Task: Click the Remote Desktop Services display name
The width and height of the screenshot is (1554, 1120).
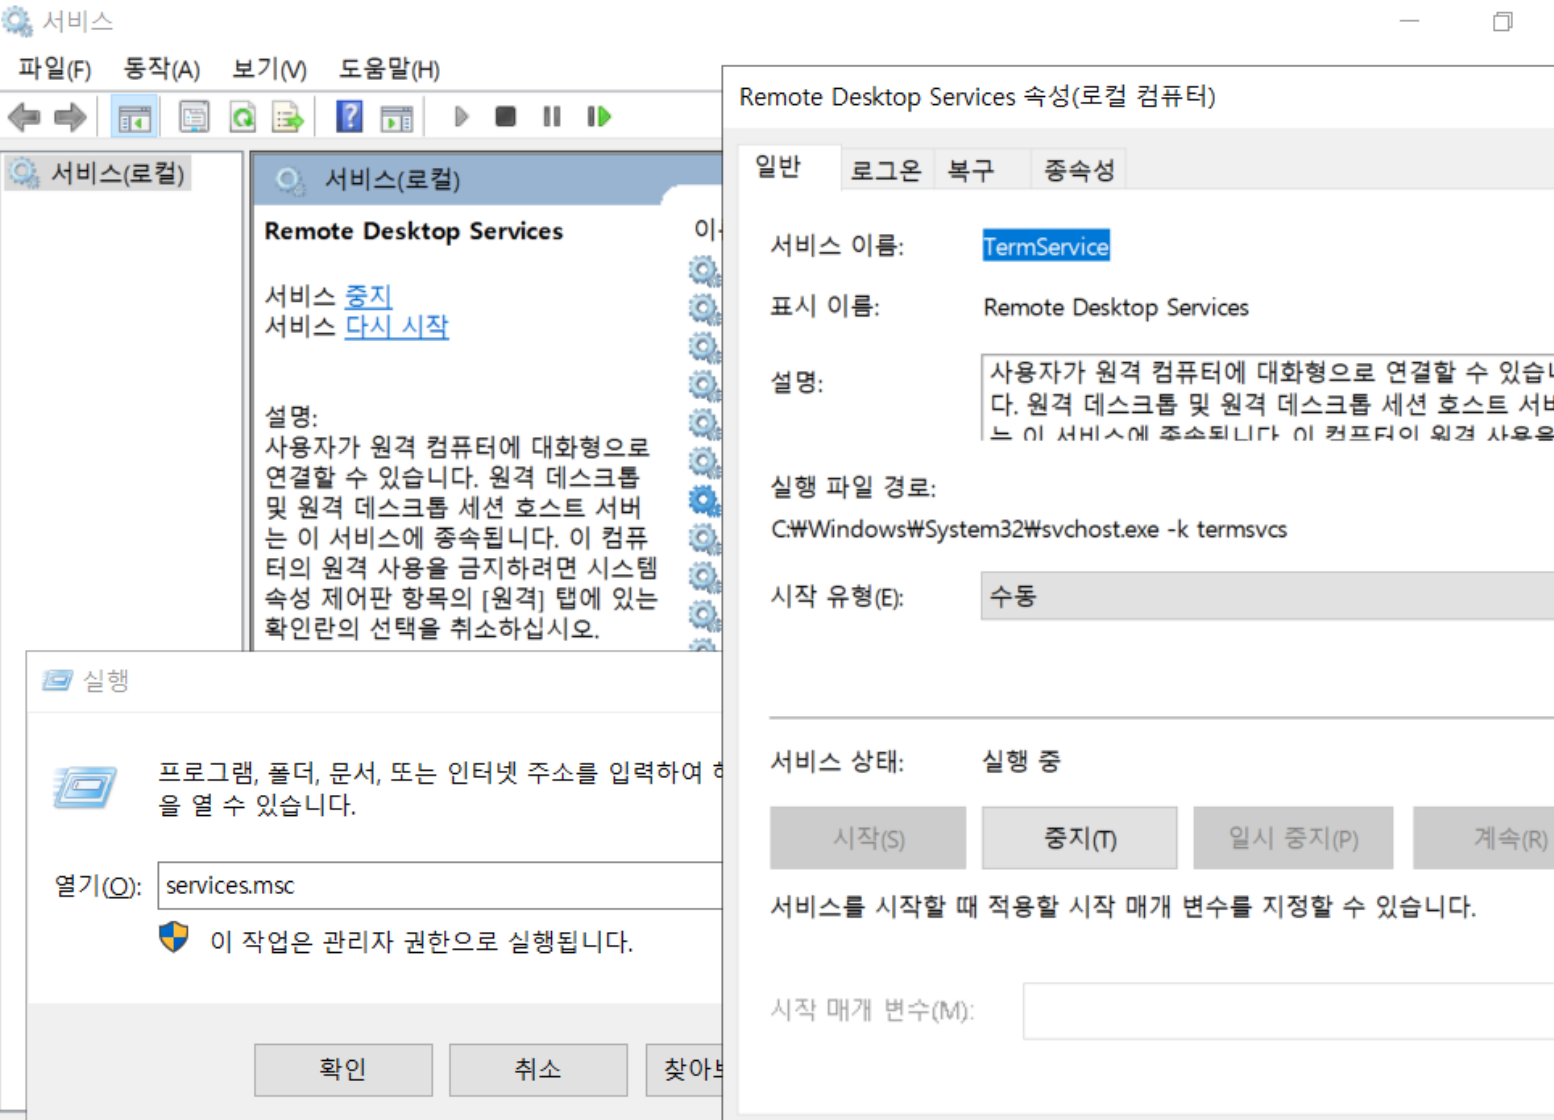Action: (1116, 307)
